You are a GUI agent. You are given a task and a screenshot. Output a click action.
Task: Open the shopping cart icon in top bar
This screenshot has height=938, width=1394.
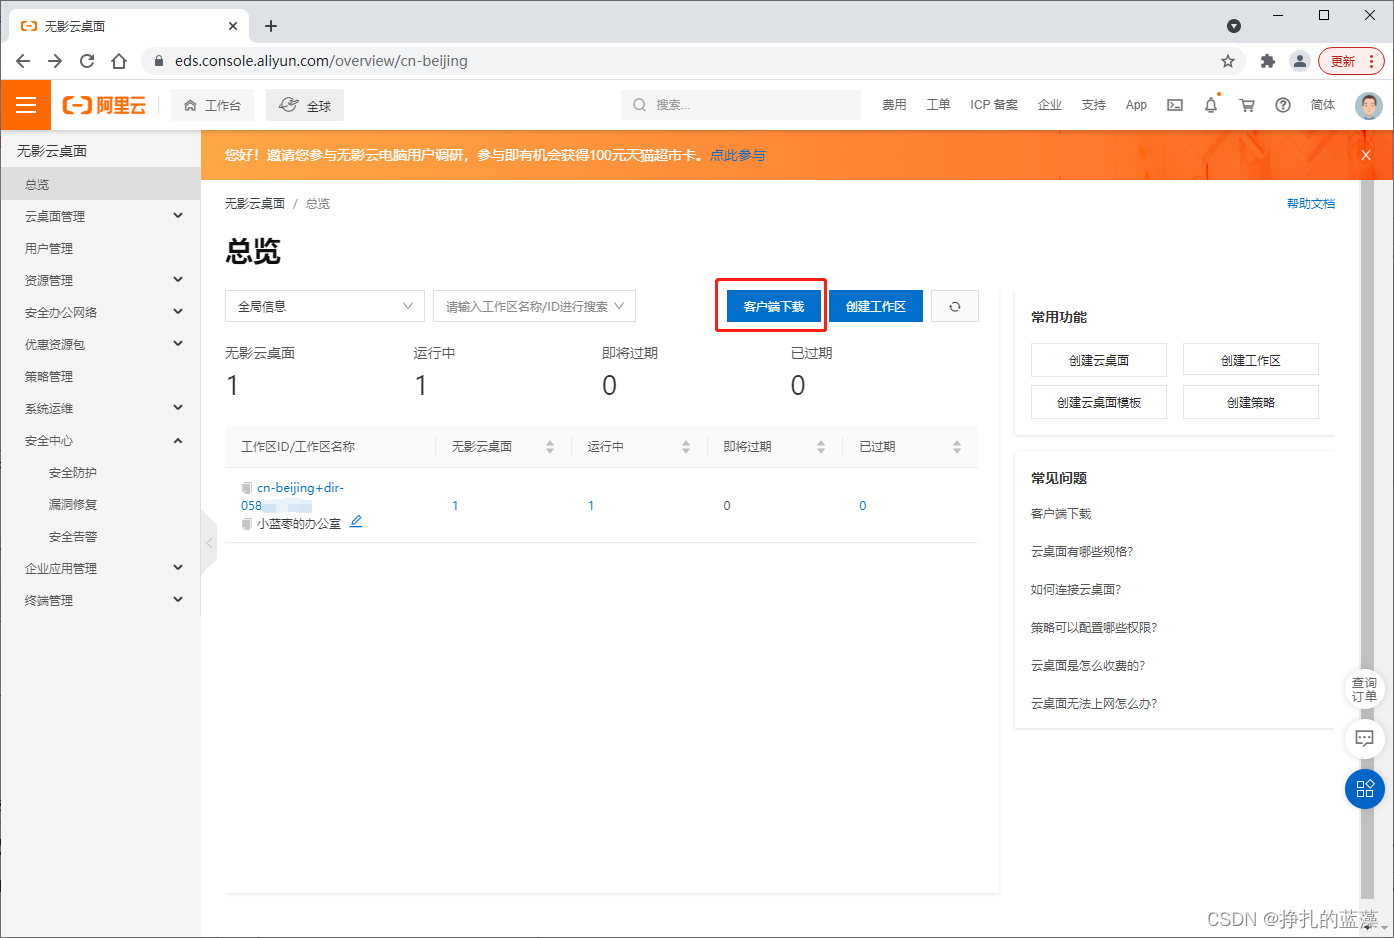[x=1246, y=105]
